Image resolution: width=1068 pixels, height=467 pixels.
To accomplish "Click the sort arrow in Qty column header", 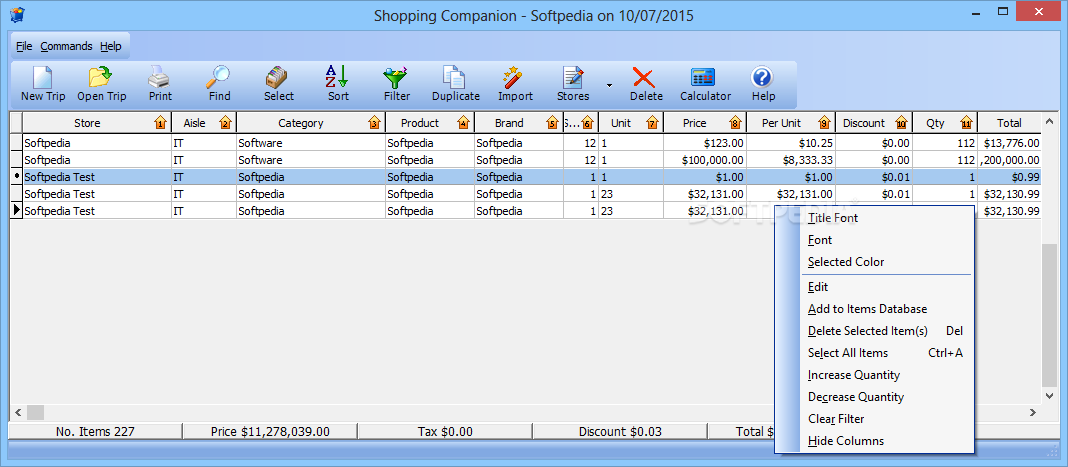I will click(x=966, y=123).
